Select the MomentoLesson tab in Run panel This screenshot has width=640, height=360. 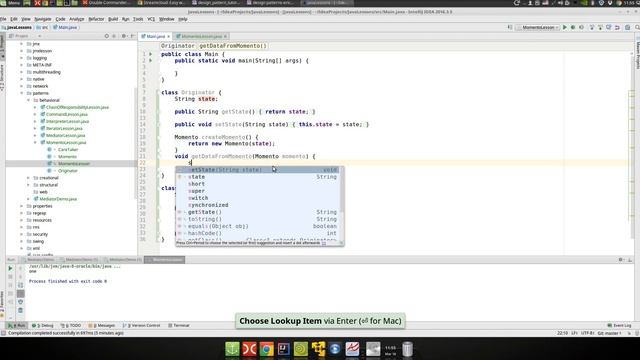click(164, 260)
